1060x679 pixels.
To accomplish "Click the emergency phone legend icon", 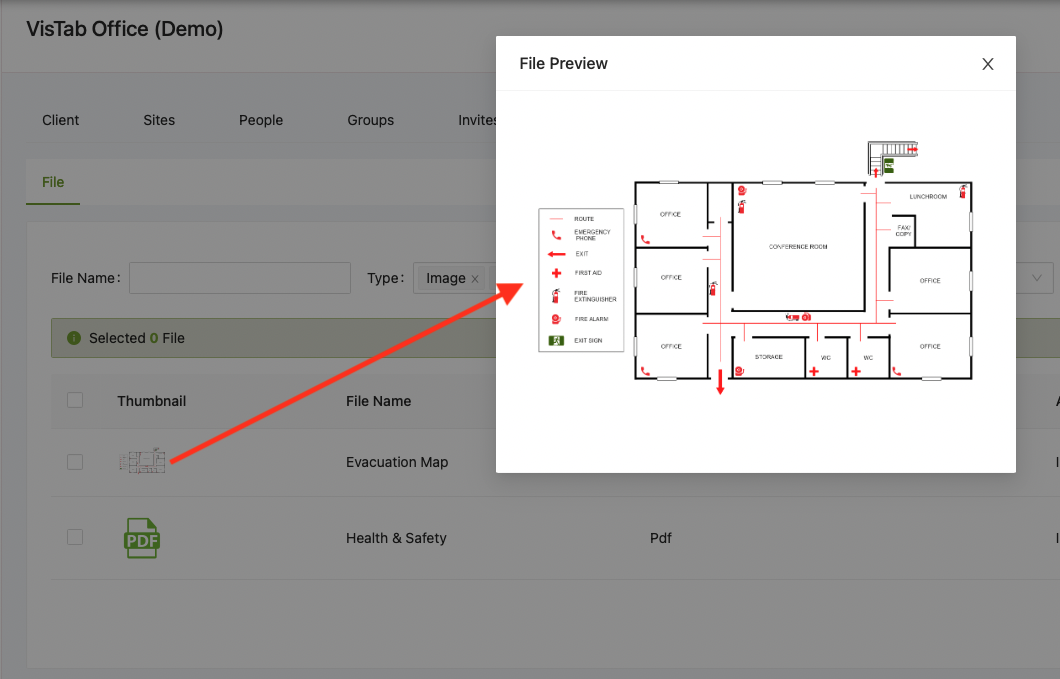I will coord(556,235).
